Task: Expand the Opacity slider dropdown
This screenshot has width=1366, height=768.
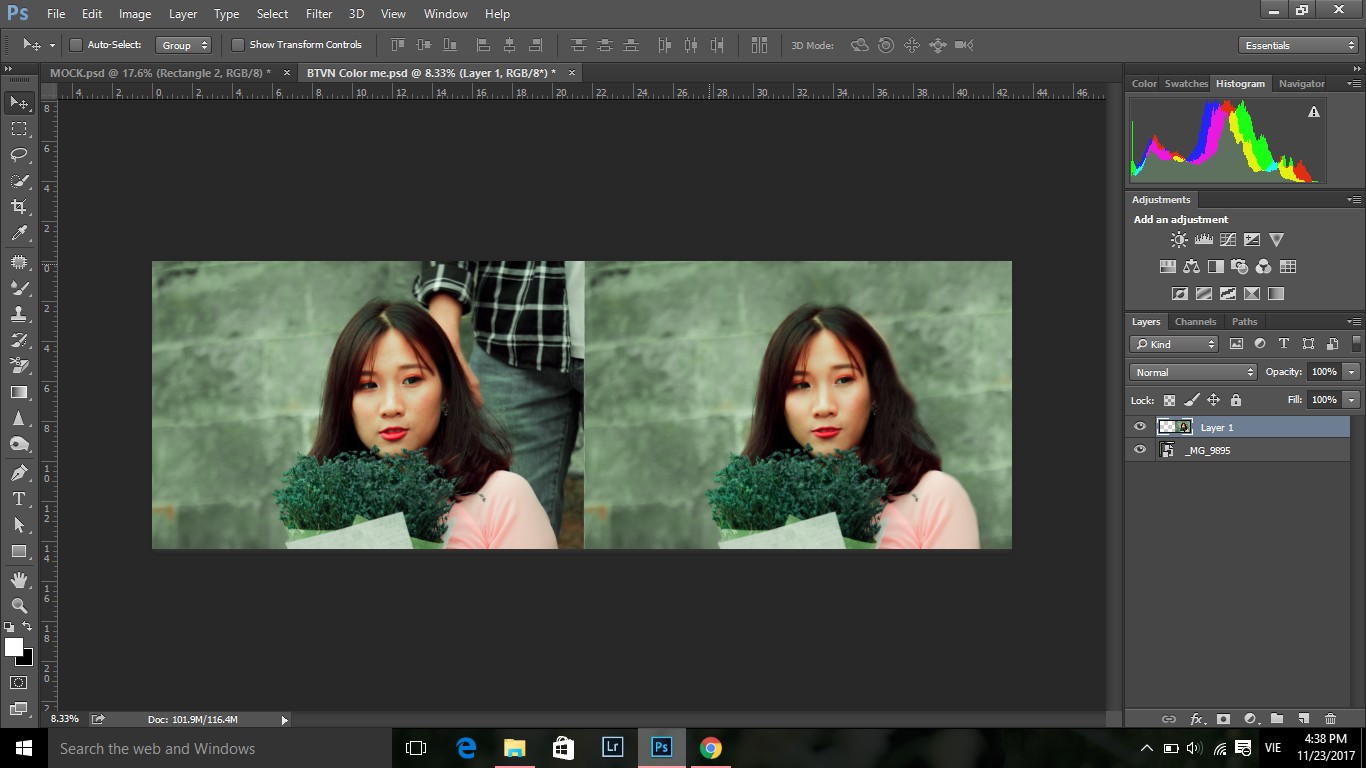Action: [x=1352, y=372]
